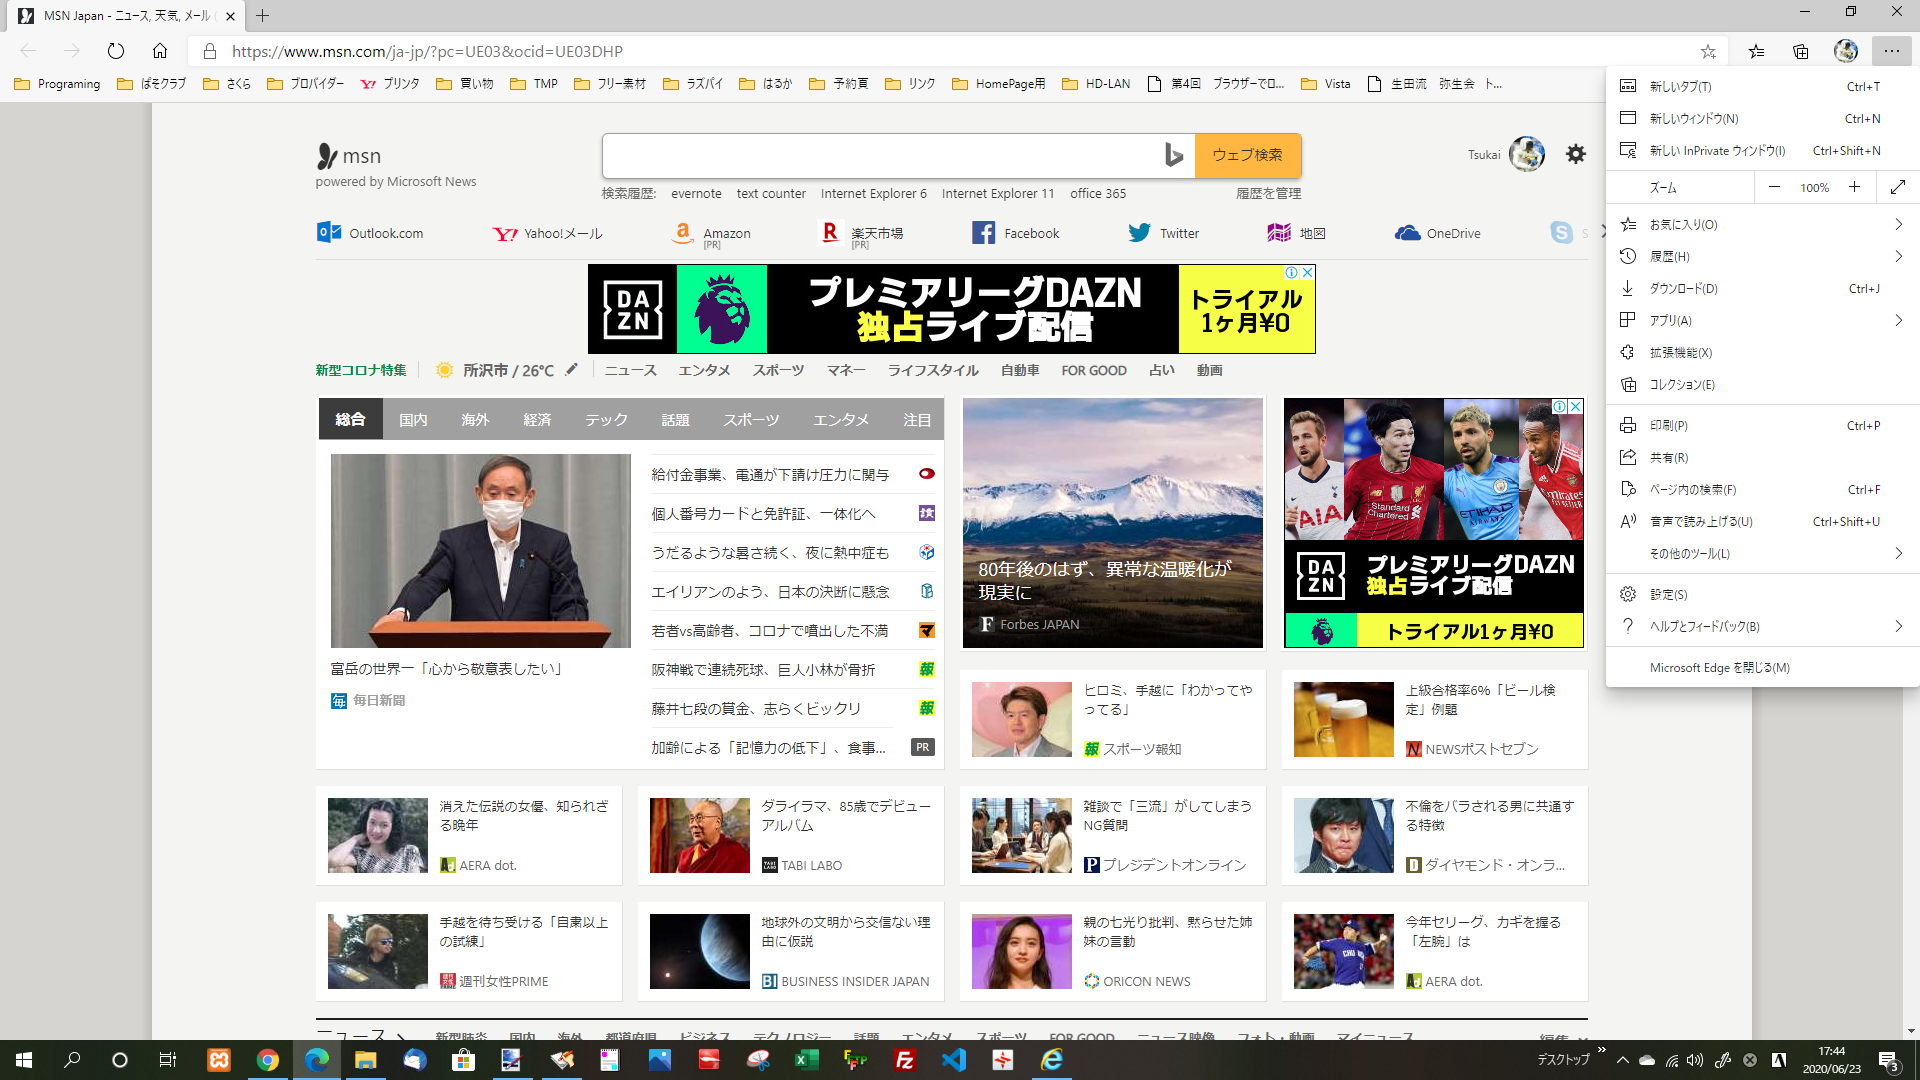Click the home page icon

click(x=160, y=51)
